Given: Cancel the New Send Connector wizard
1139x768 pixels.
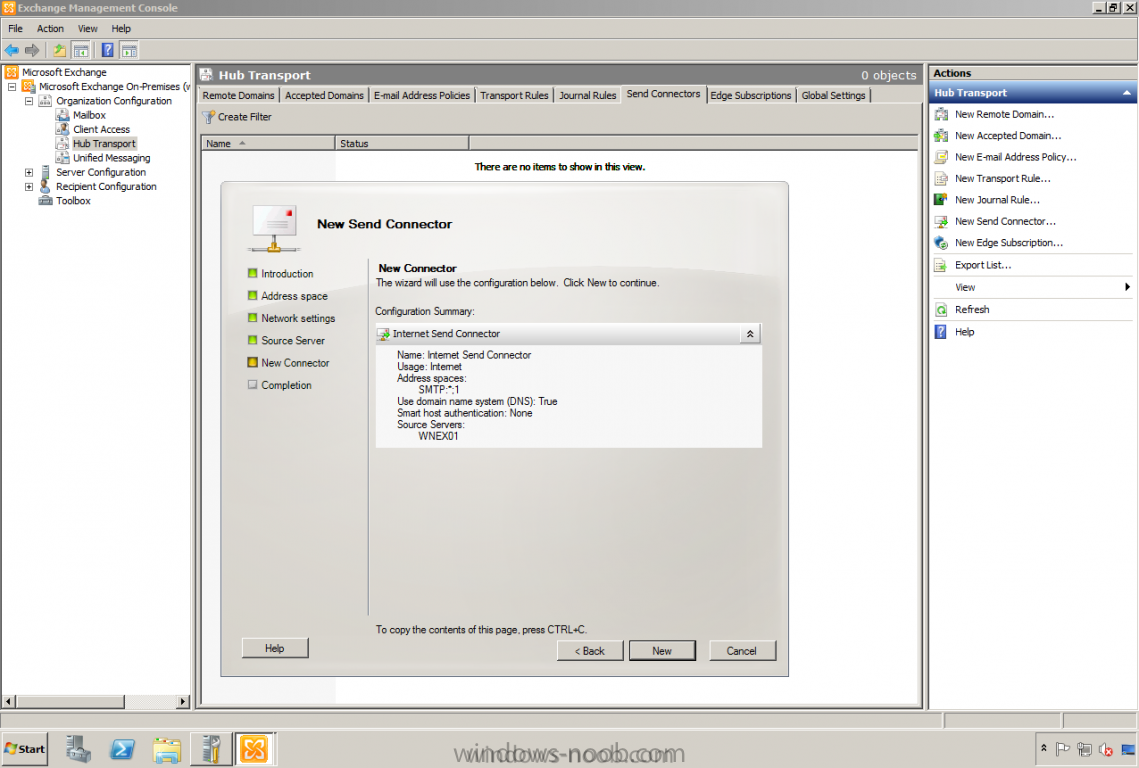Looking at the screenshot, I should point(742,651).
